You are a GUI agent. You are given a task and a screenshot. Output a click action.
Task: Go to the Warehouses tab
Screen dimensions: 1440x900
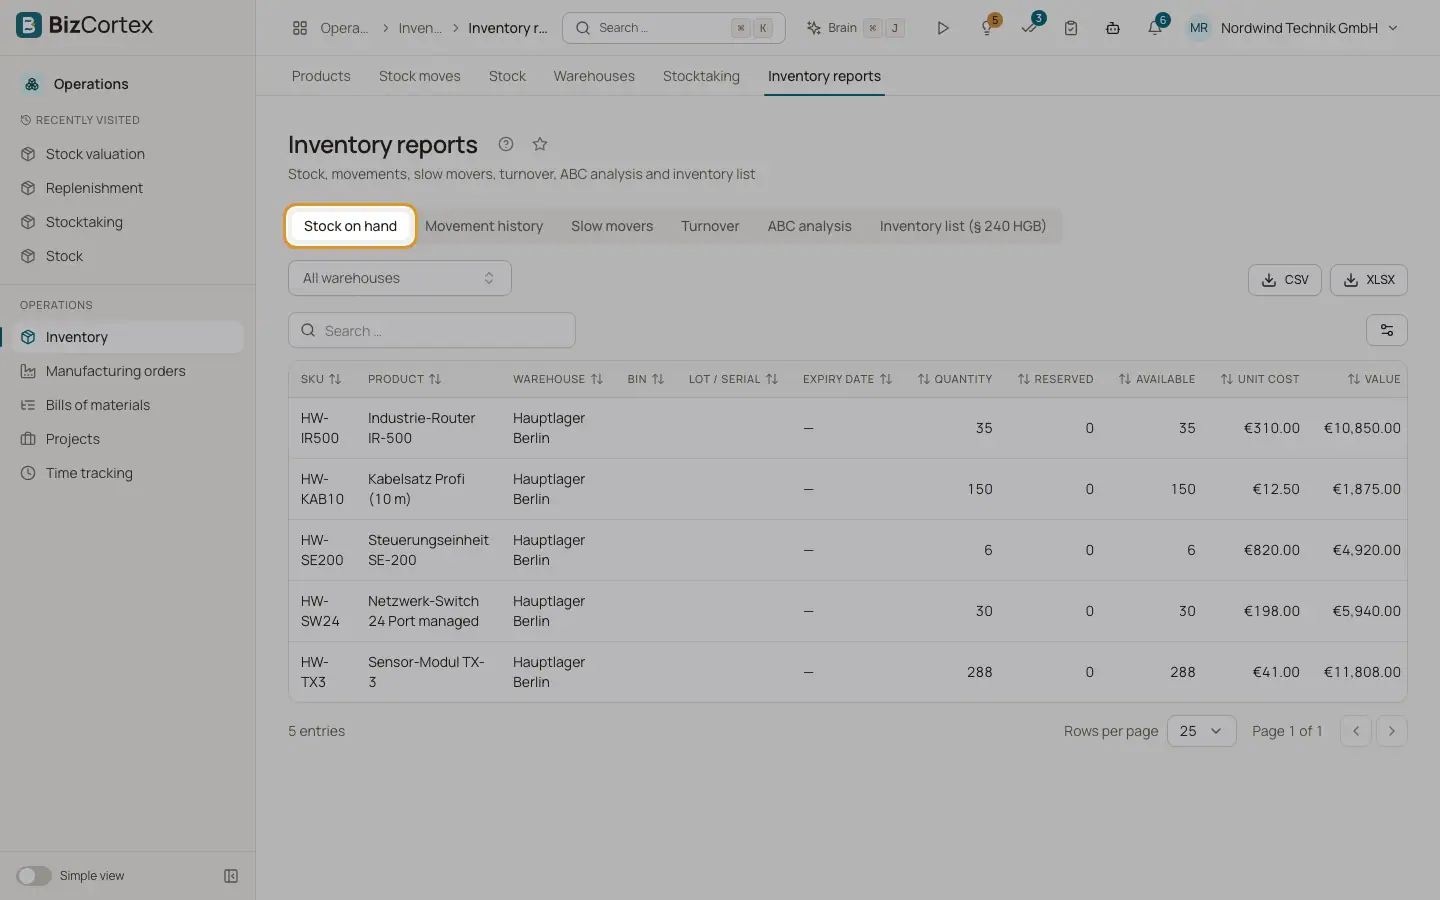pos(594,76)
